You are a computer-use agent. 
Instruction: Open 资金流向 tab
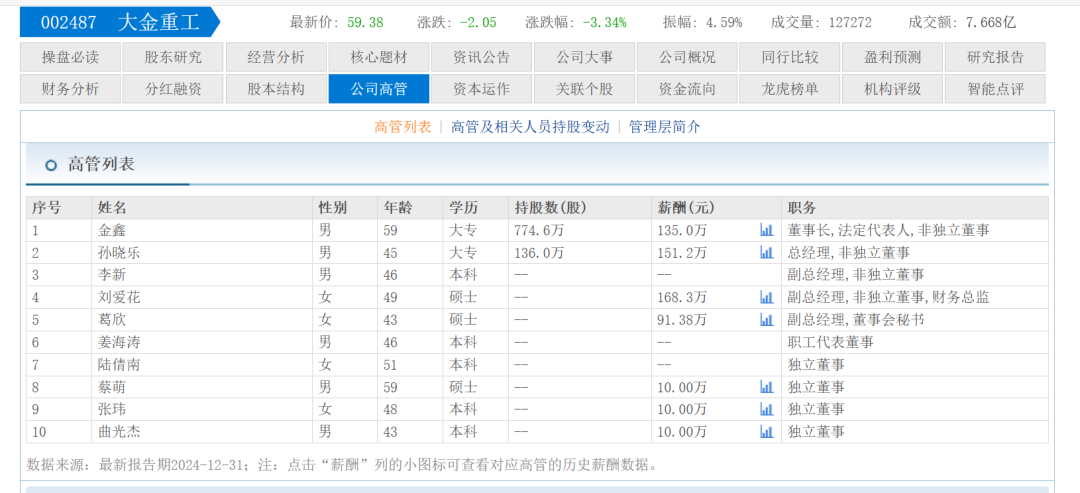tap(687, 89)
